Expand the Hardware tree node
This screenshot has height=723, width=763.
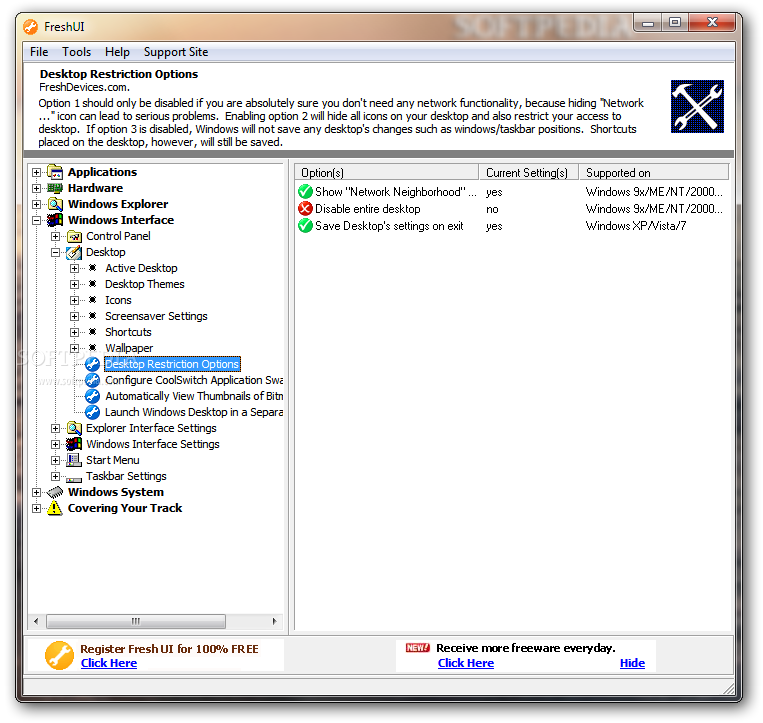pos(36,188)
